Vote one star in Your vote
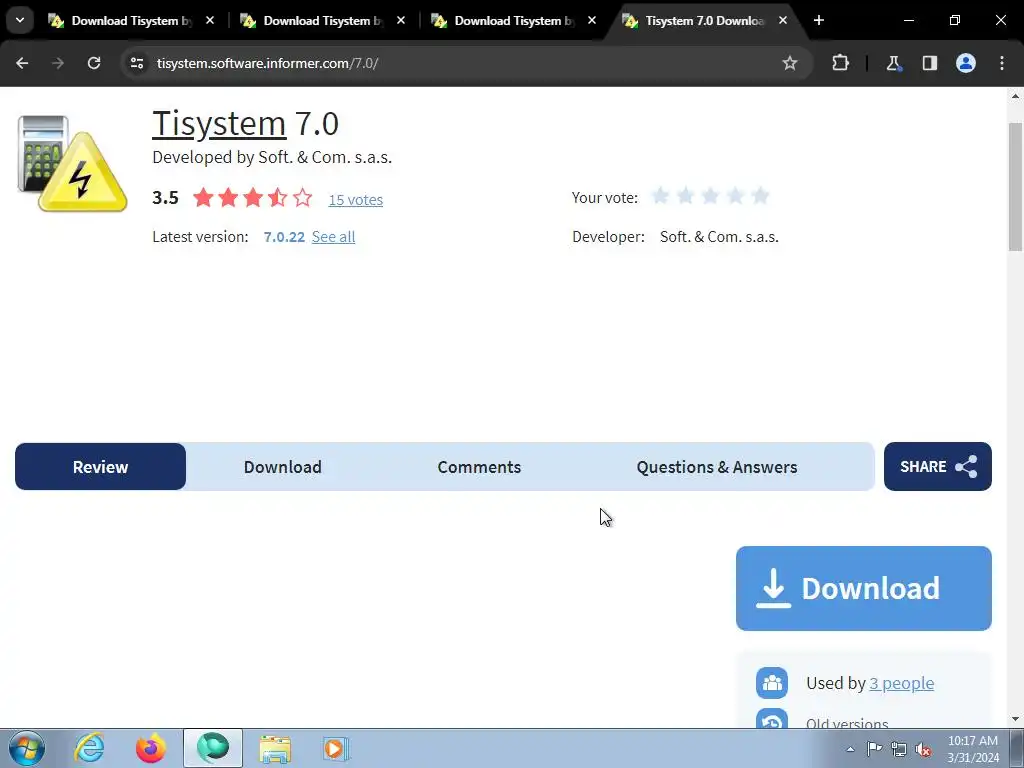1024x768 pixels. [660, 196]
